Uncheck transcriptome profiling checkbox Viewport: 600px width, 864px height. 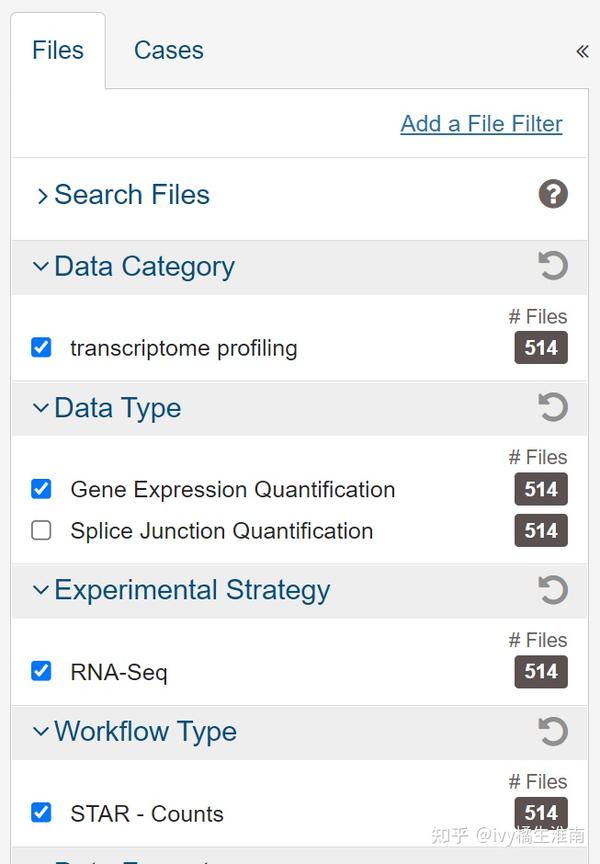coord(41,348)
